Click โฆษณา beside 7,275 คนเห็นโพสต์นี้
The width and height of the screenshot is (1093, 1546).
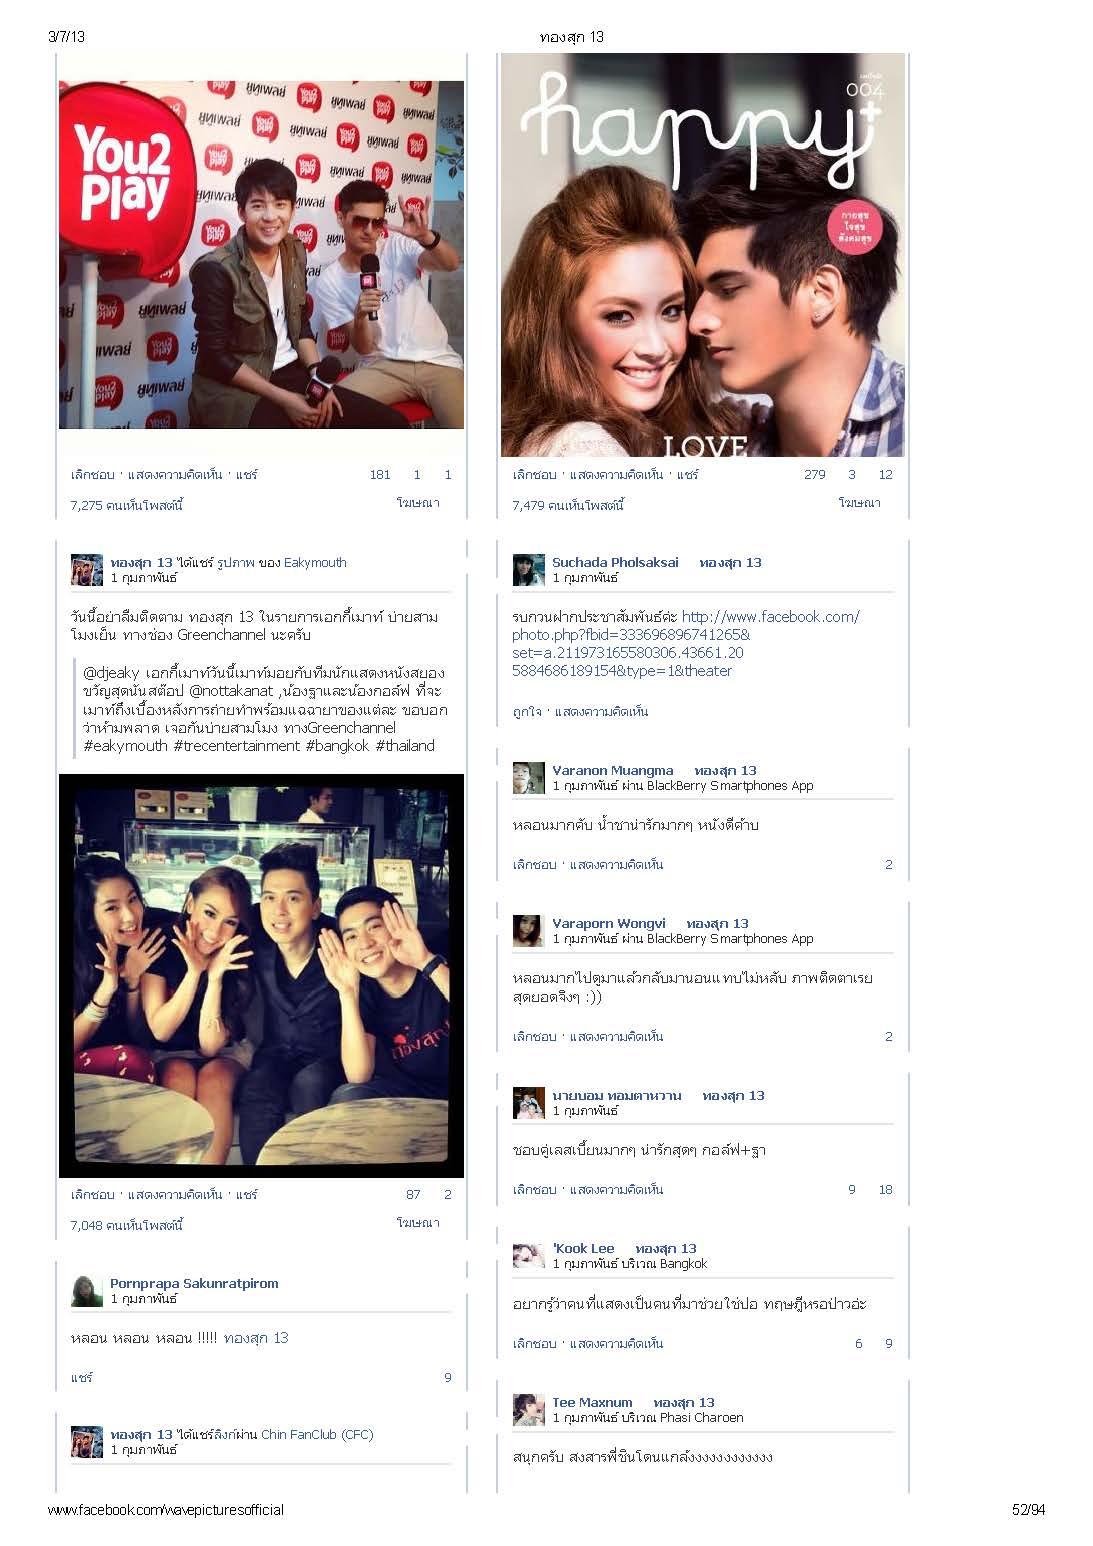[418, 503]
